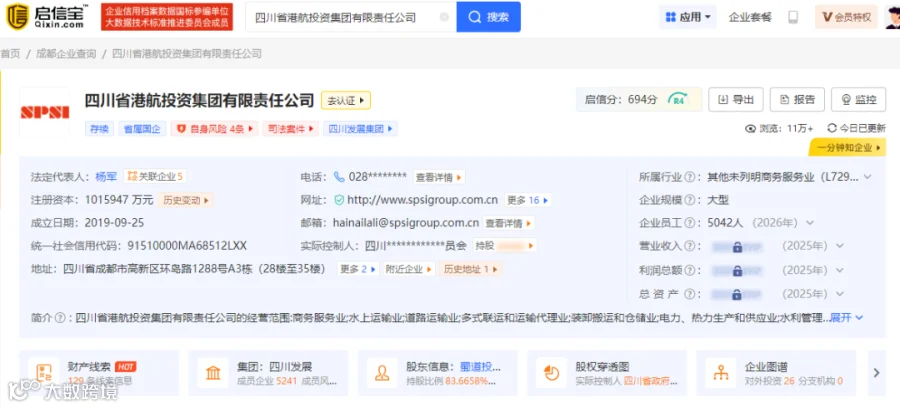Click 持股比例 83.6658% text

(x=451, y=380)
